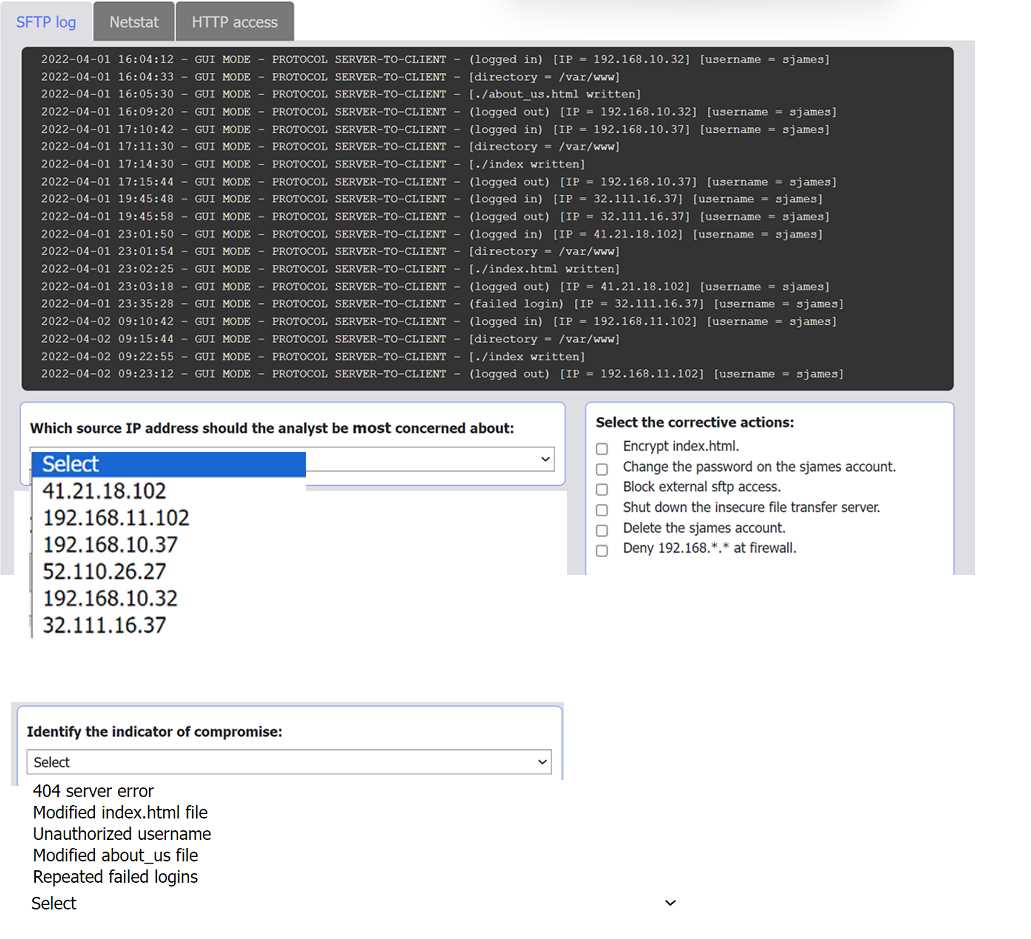This screenshot has height=939, width=1031.
Task: Select Delete the sjames account checkbox
Action: (x=602, y=530)
